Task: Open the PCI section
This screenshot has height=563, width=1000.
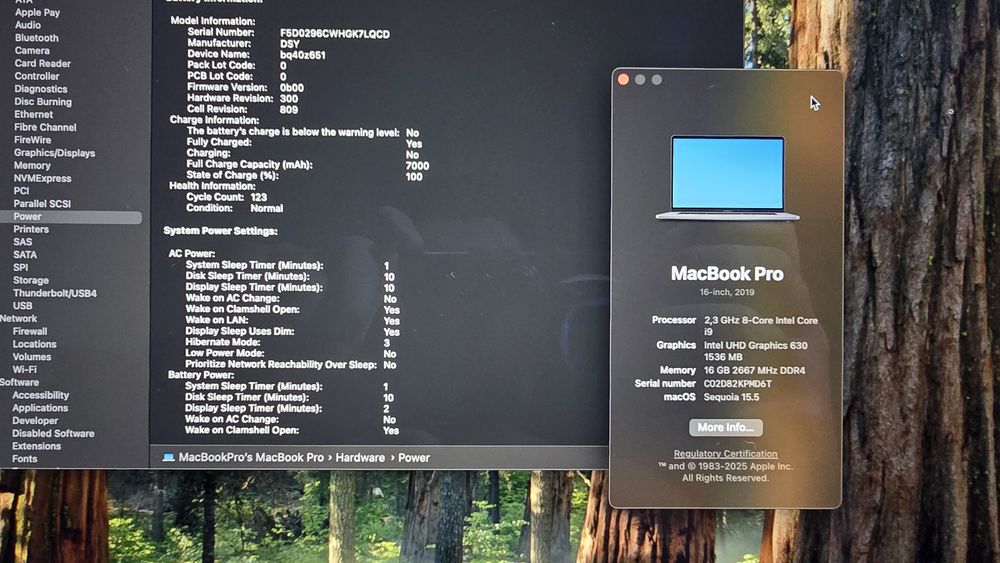Action: click(21, 191)
